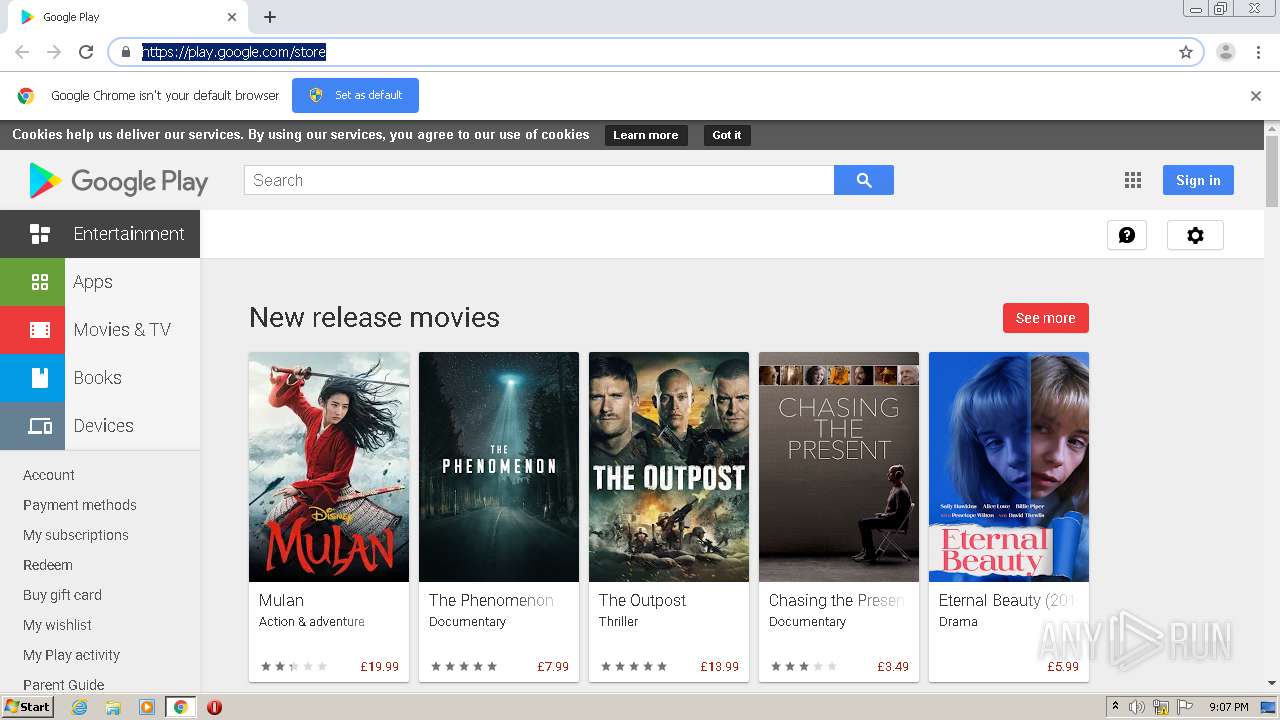
Task: Click Got it in cookie banner
Action: 727,135
